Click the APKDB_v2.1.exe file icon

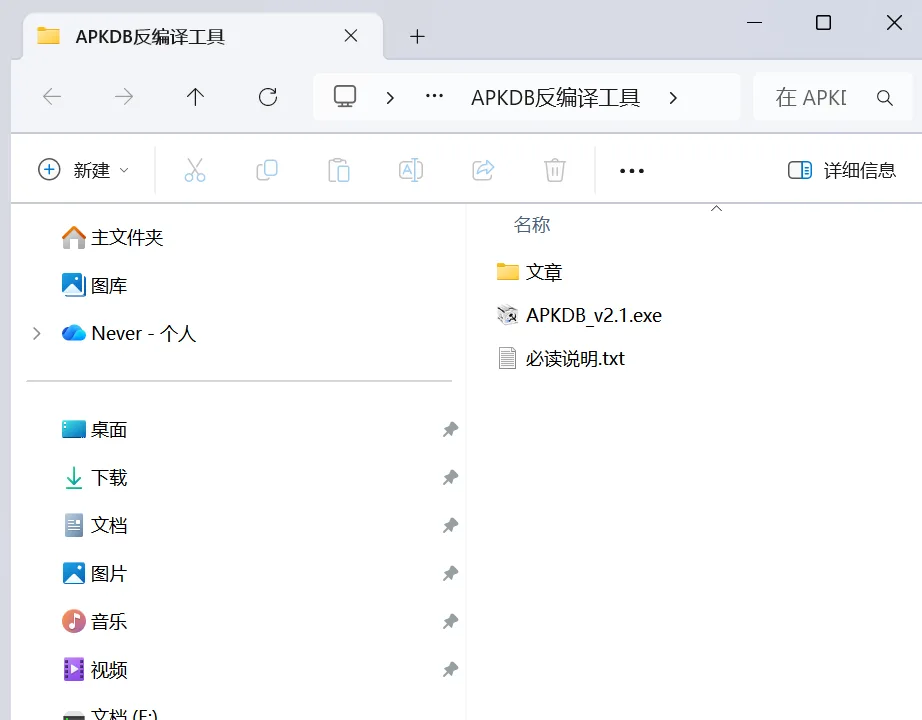[507, 315]
